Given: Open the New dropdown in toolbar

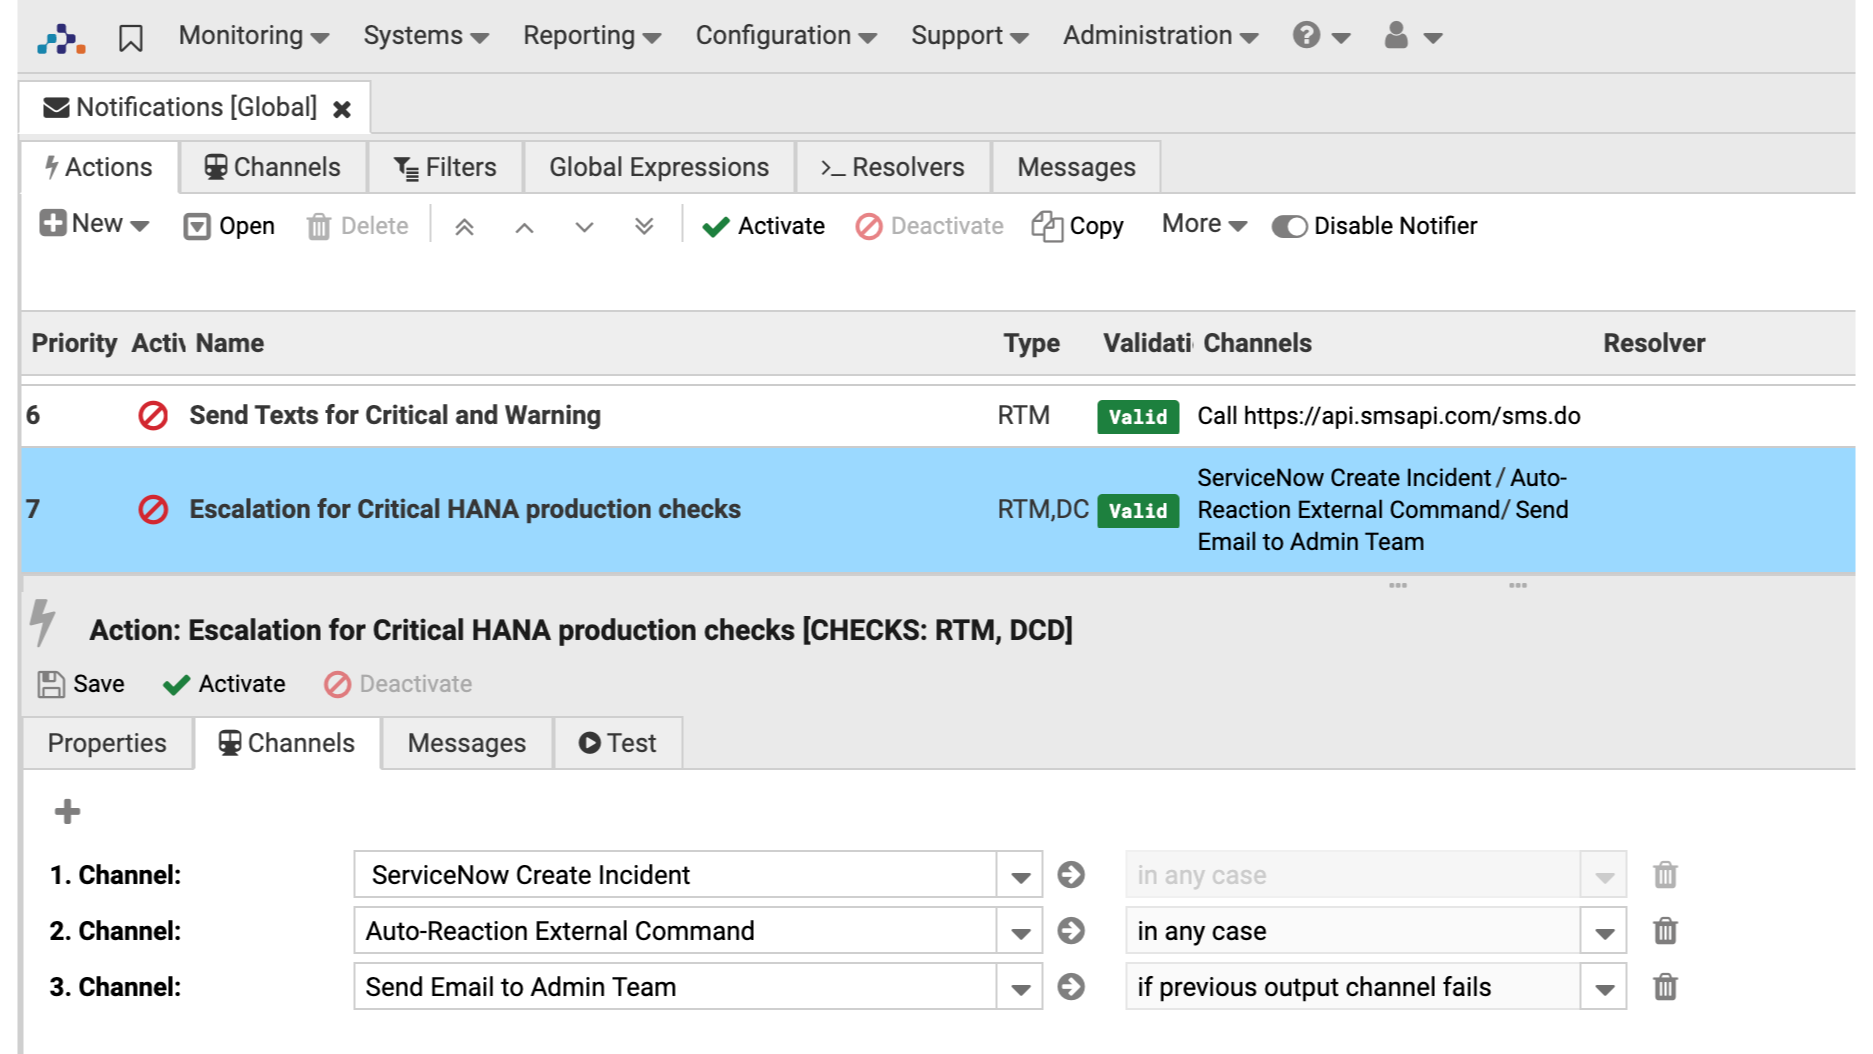Looking at the screenshot, I should [x=94, y=224].
